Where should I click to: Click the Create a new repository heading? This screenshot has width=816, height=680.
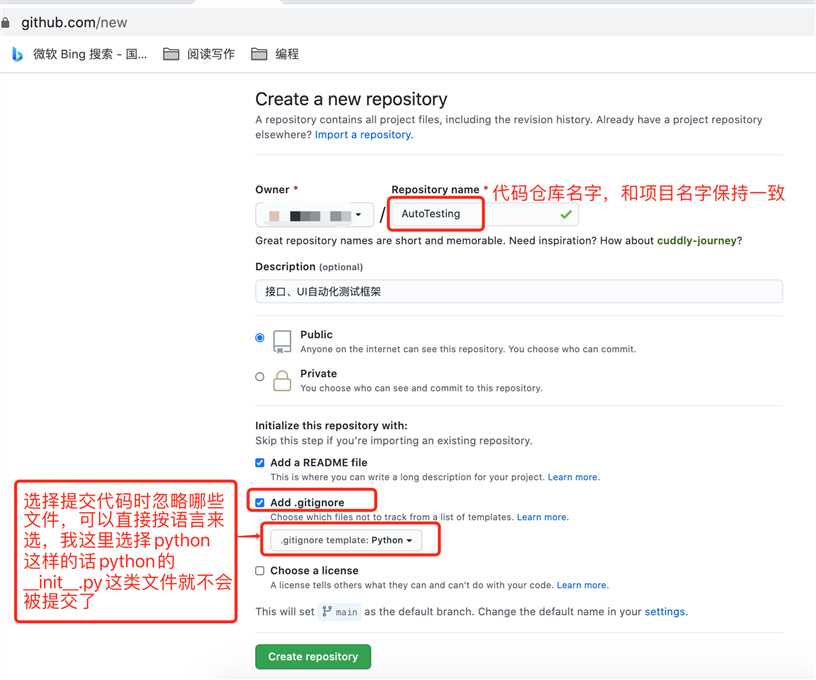(351, 99)
